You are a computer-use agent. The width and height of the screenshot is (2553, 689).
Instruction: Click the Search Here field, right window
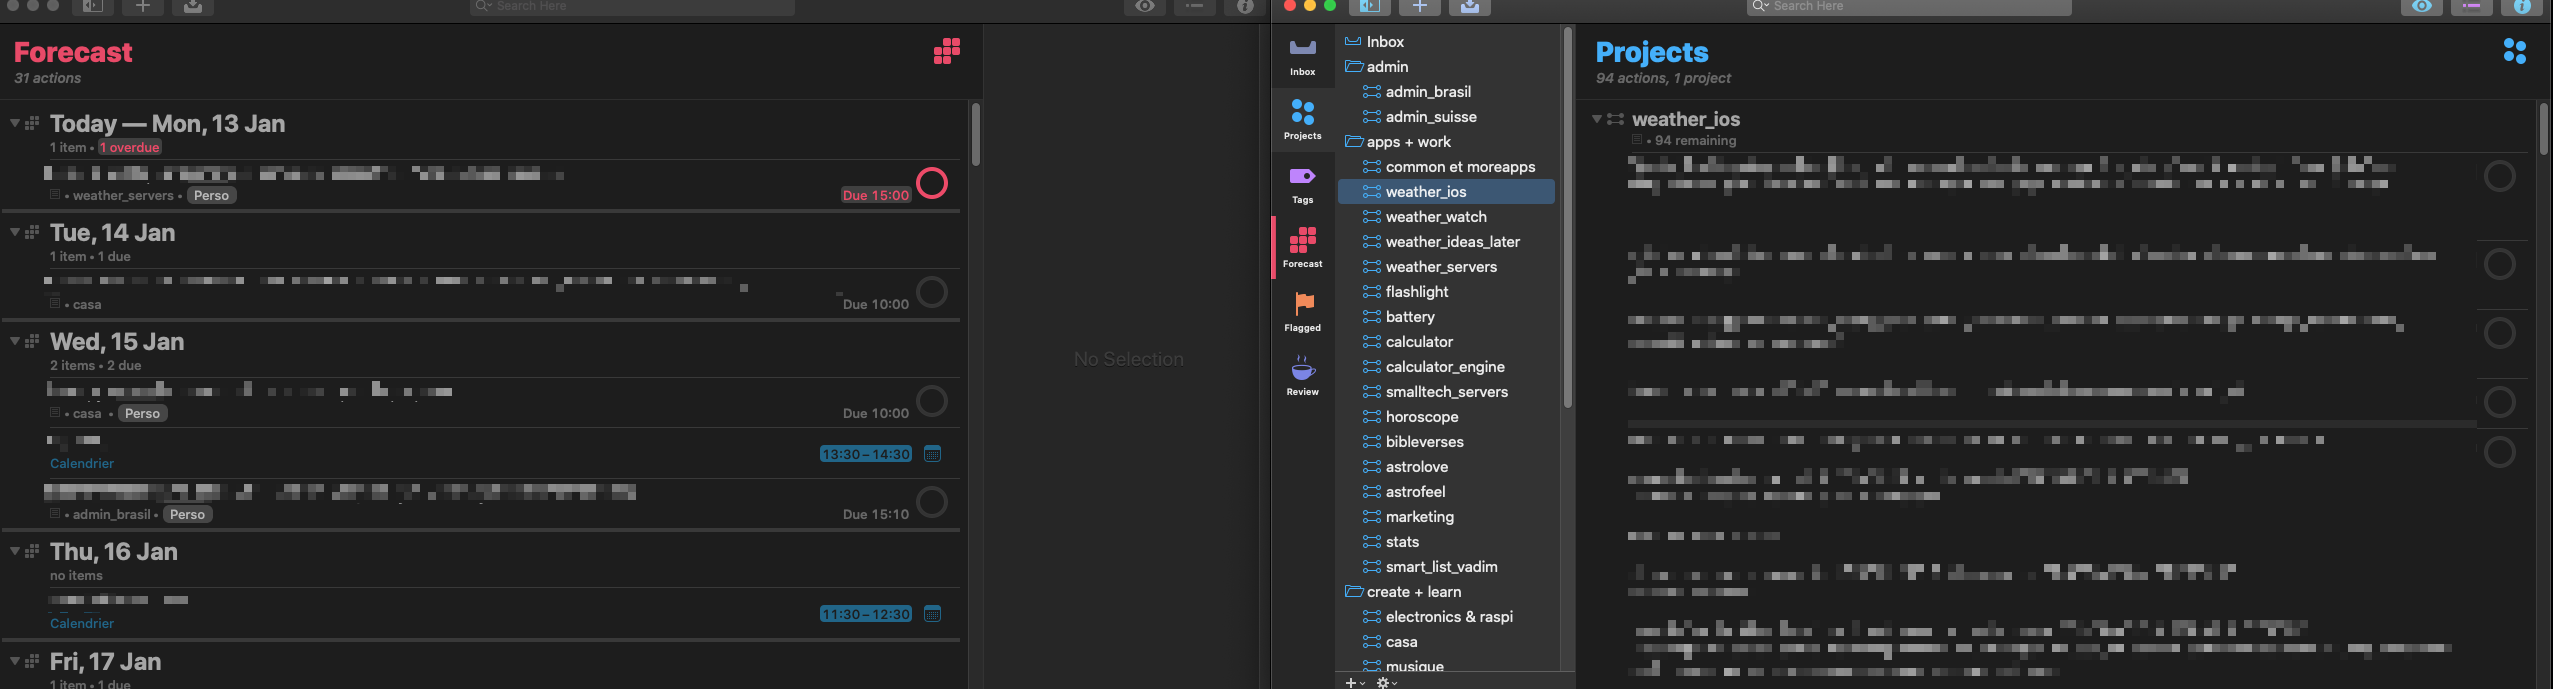pyautogui.click(x=1908, y=6)
